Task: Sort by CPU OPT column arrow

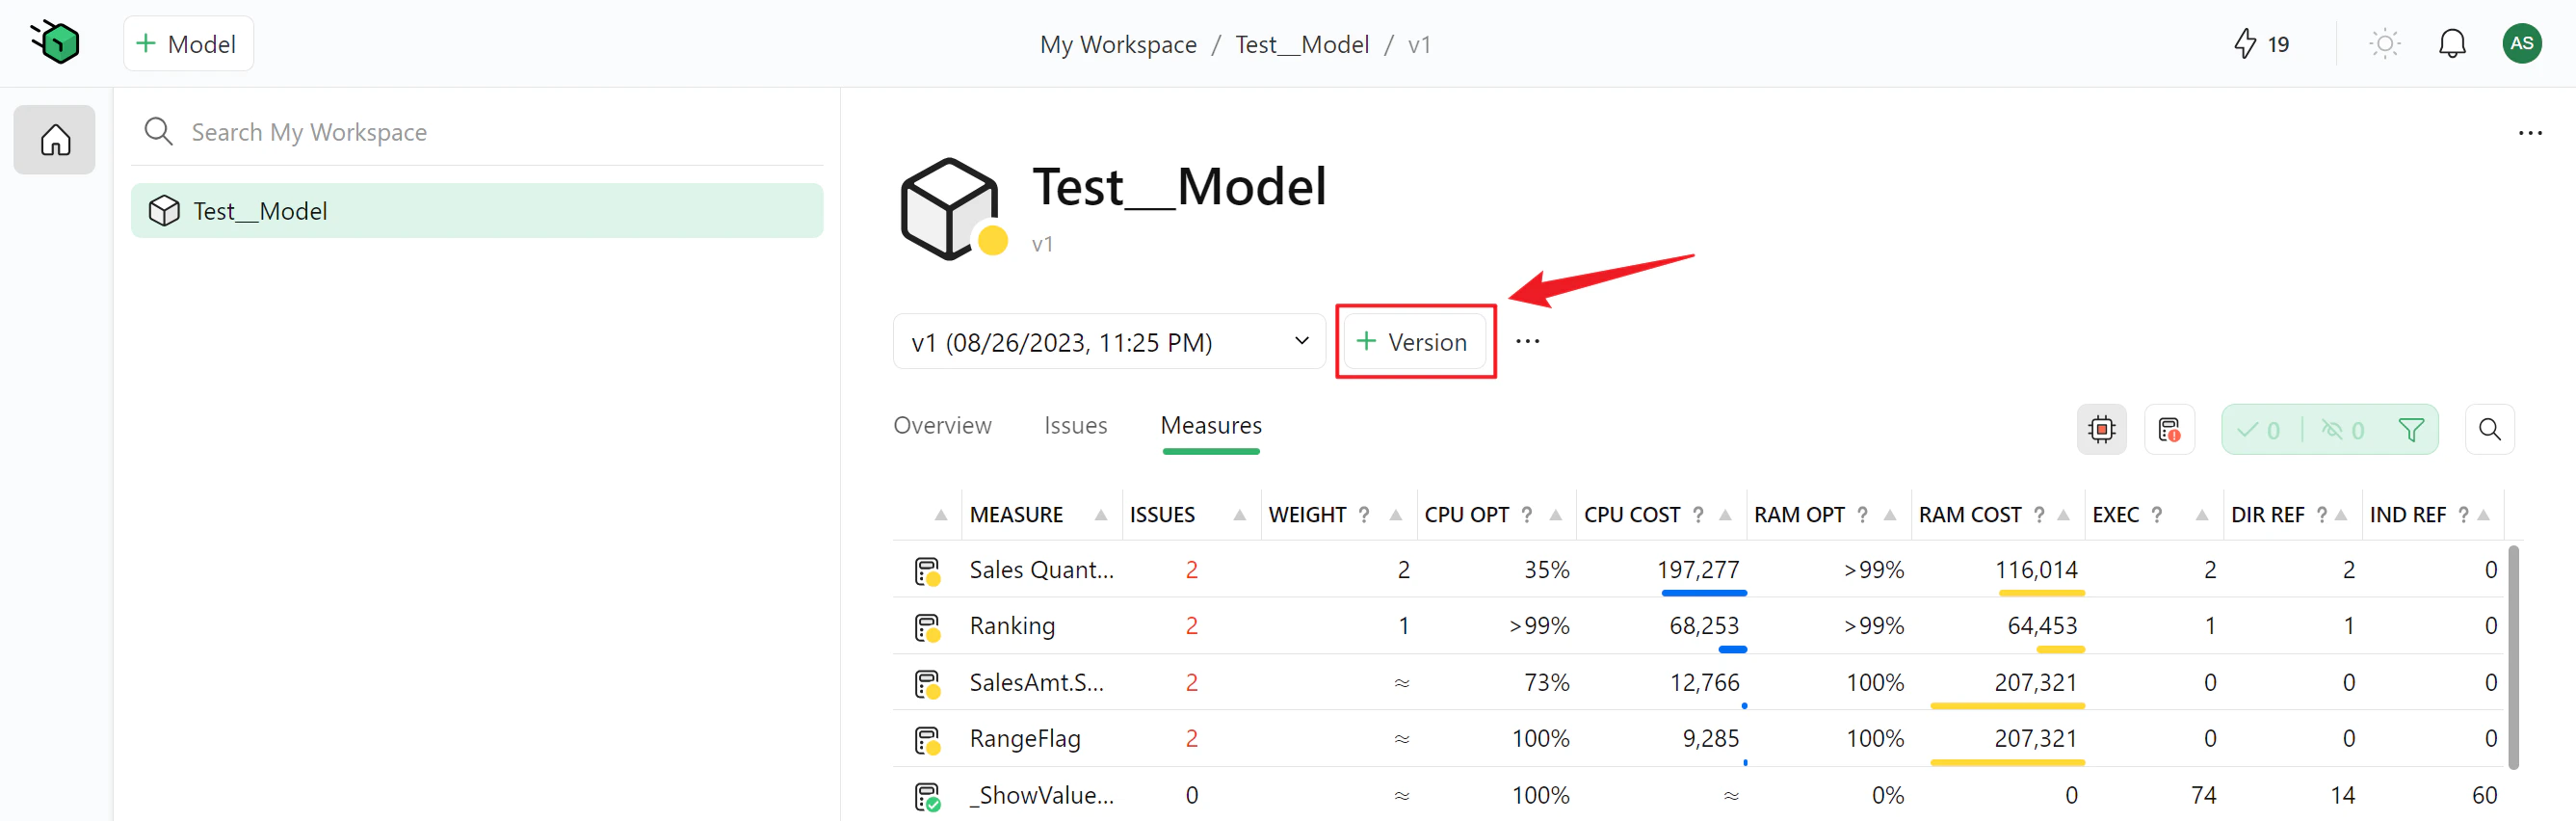Action: pos(1555,516)
